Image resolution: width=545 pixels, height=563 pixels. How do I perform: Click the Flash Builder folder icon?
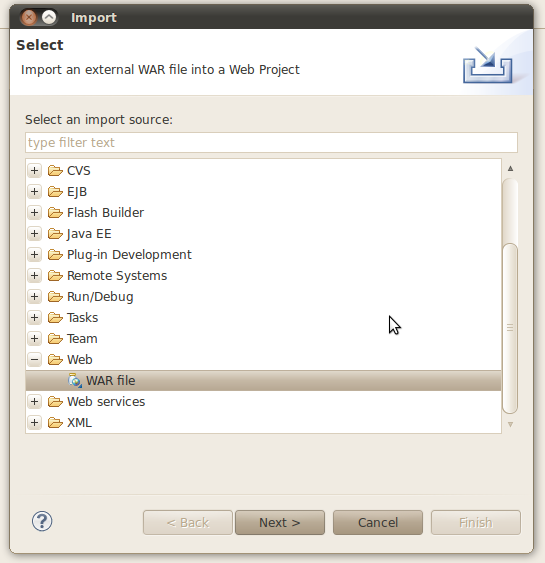click(55, 213)
